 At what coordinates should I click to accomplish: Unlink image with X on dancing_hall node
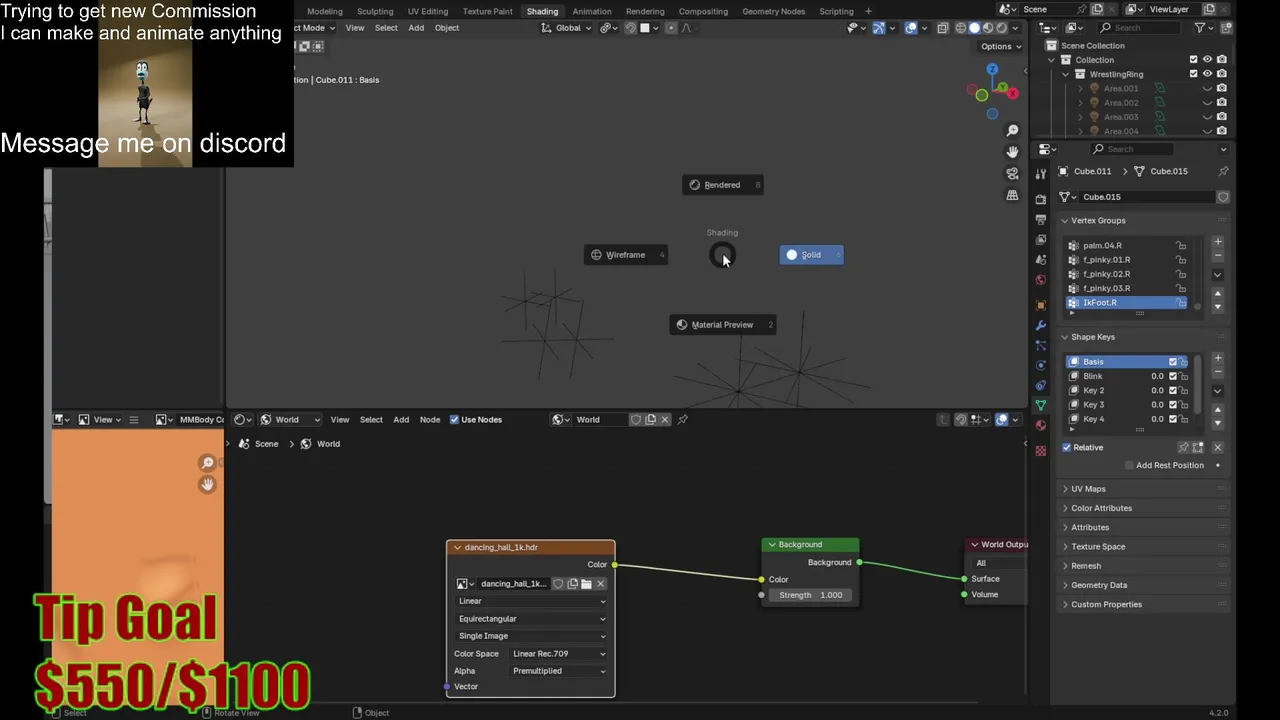tap(600, 584)
